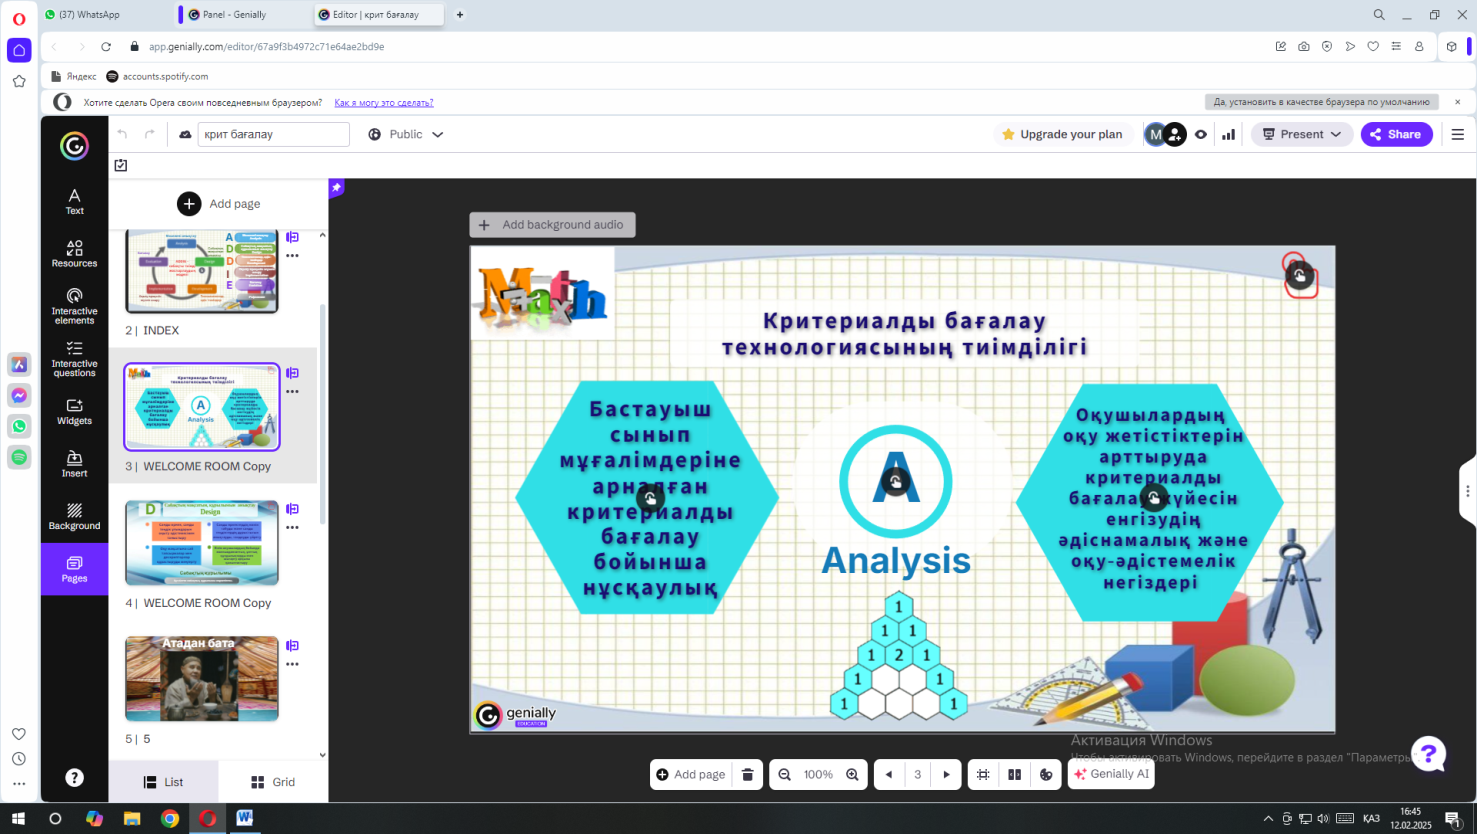This screenshot has height=834, width=1477.
Task: Select page 5 thumbnail
Action: click(x=202, y=679)
